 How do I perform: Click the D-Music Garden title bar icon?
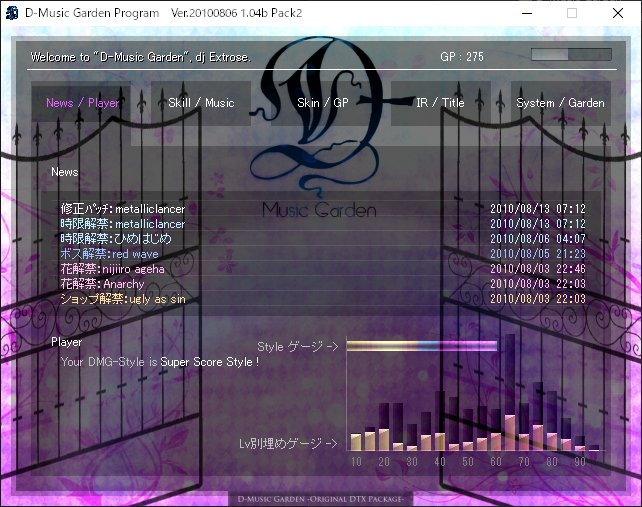point(13,13)
